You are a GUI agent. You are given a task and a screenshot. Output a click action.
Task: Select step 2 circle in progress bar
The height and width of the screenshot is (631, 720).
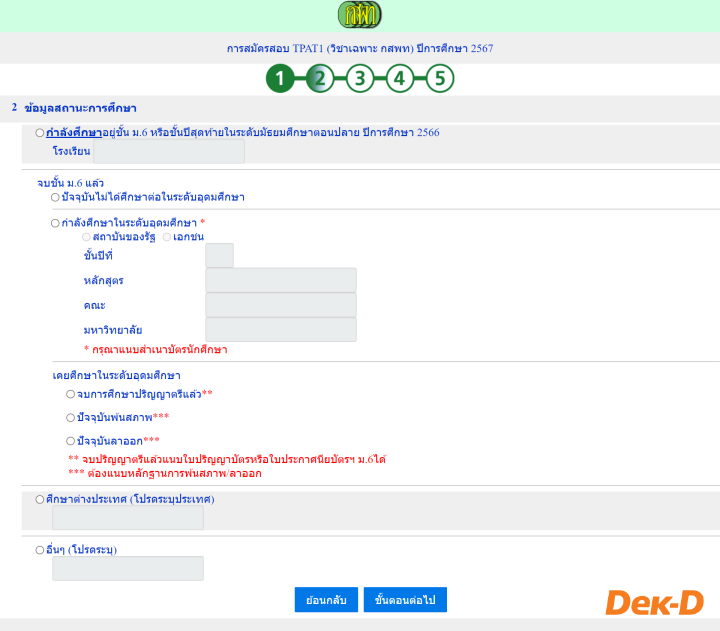coord(320,79)
